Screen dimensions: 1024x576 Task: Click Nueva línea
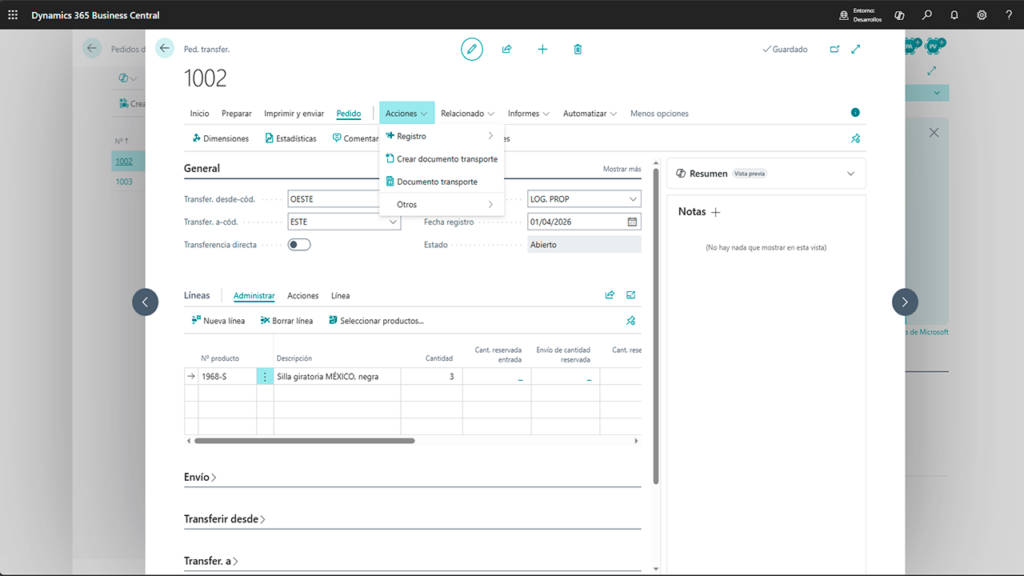click(218, 321)
